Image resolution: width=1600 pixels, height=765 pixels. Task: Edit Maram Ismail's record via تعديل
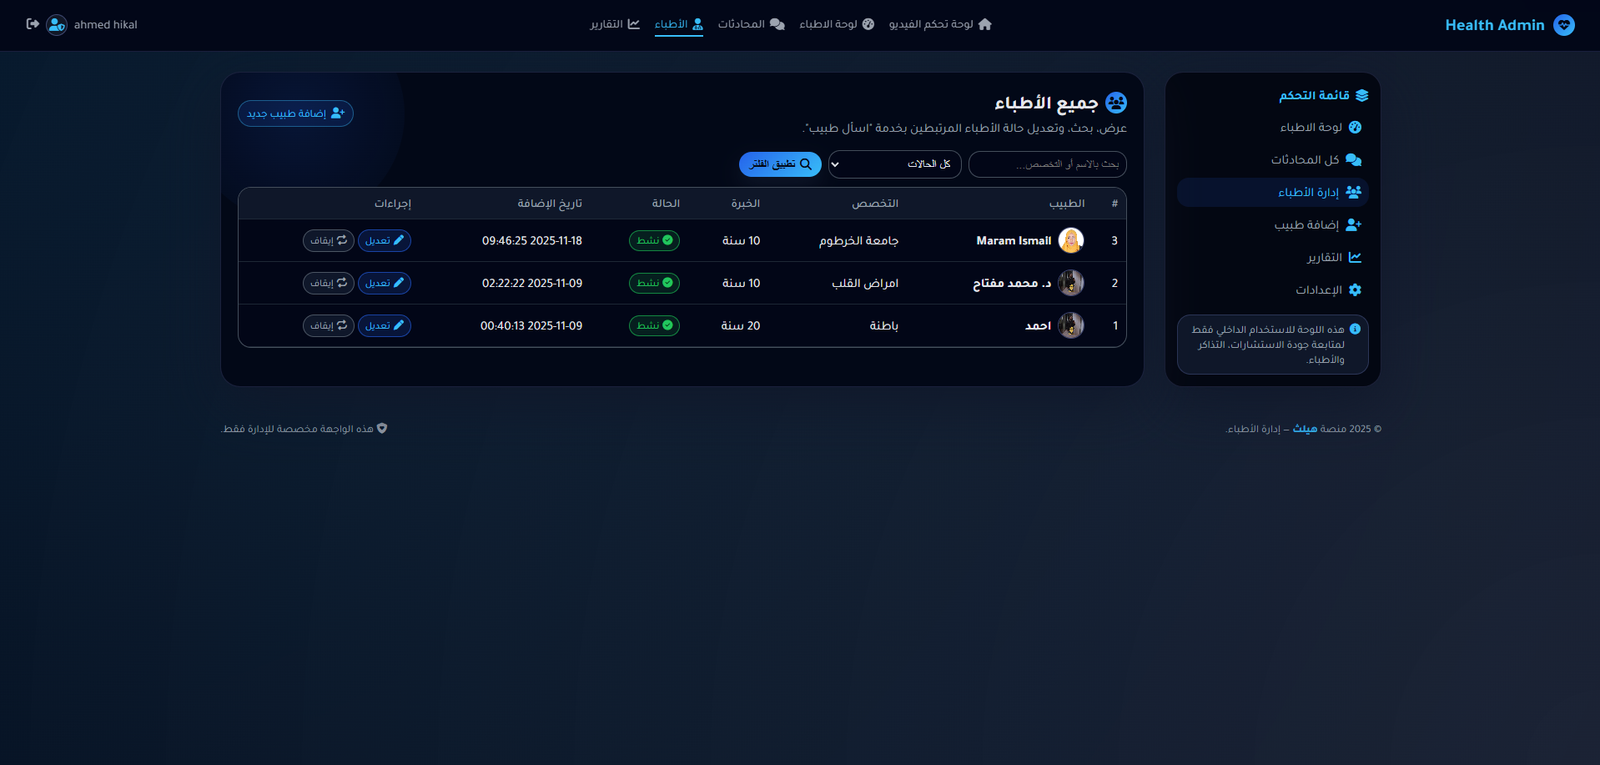[384, 241]
